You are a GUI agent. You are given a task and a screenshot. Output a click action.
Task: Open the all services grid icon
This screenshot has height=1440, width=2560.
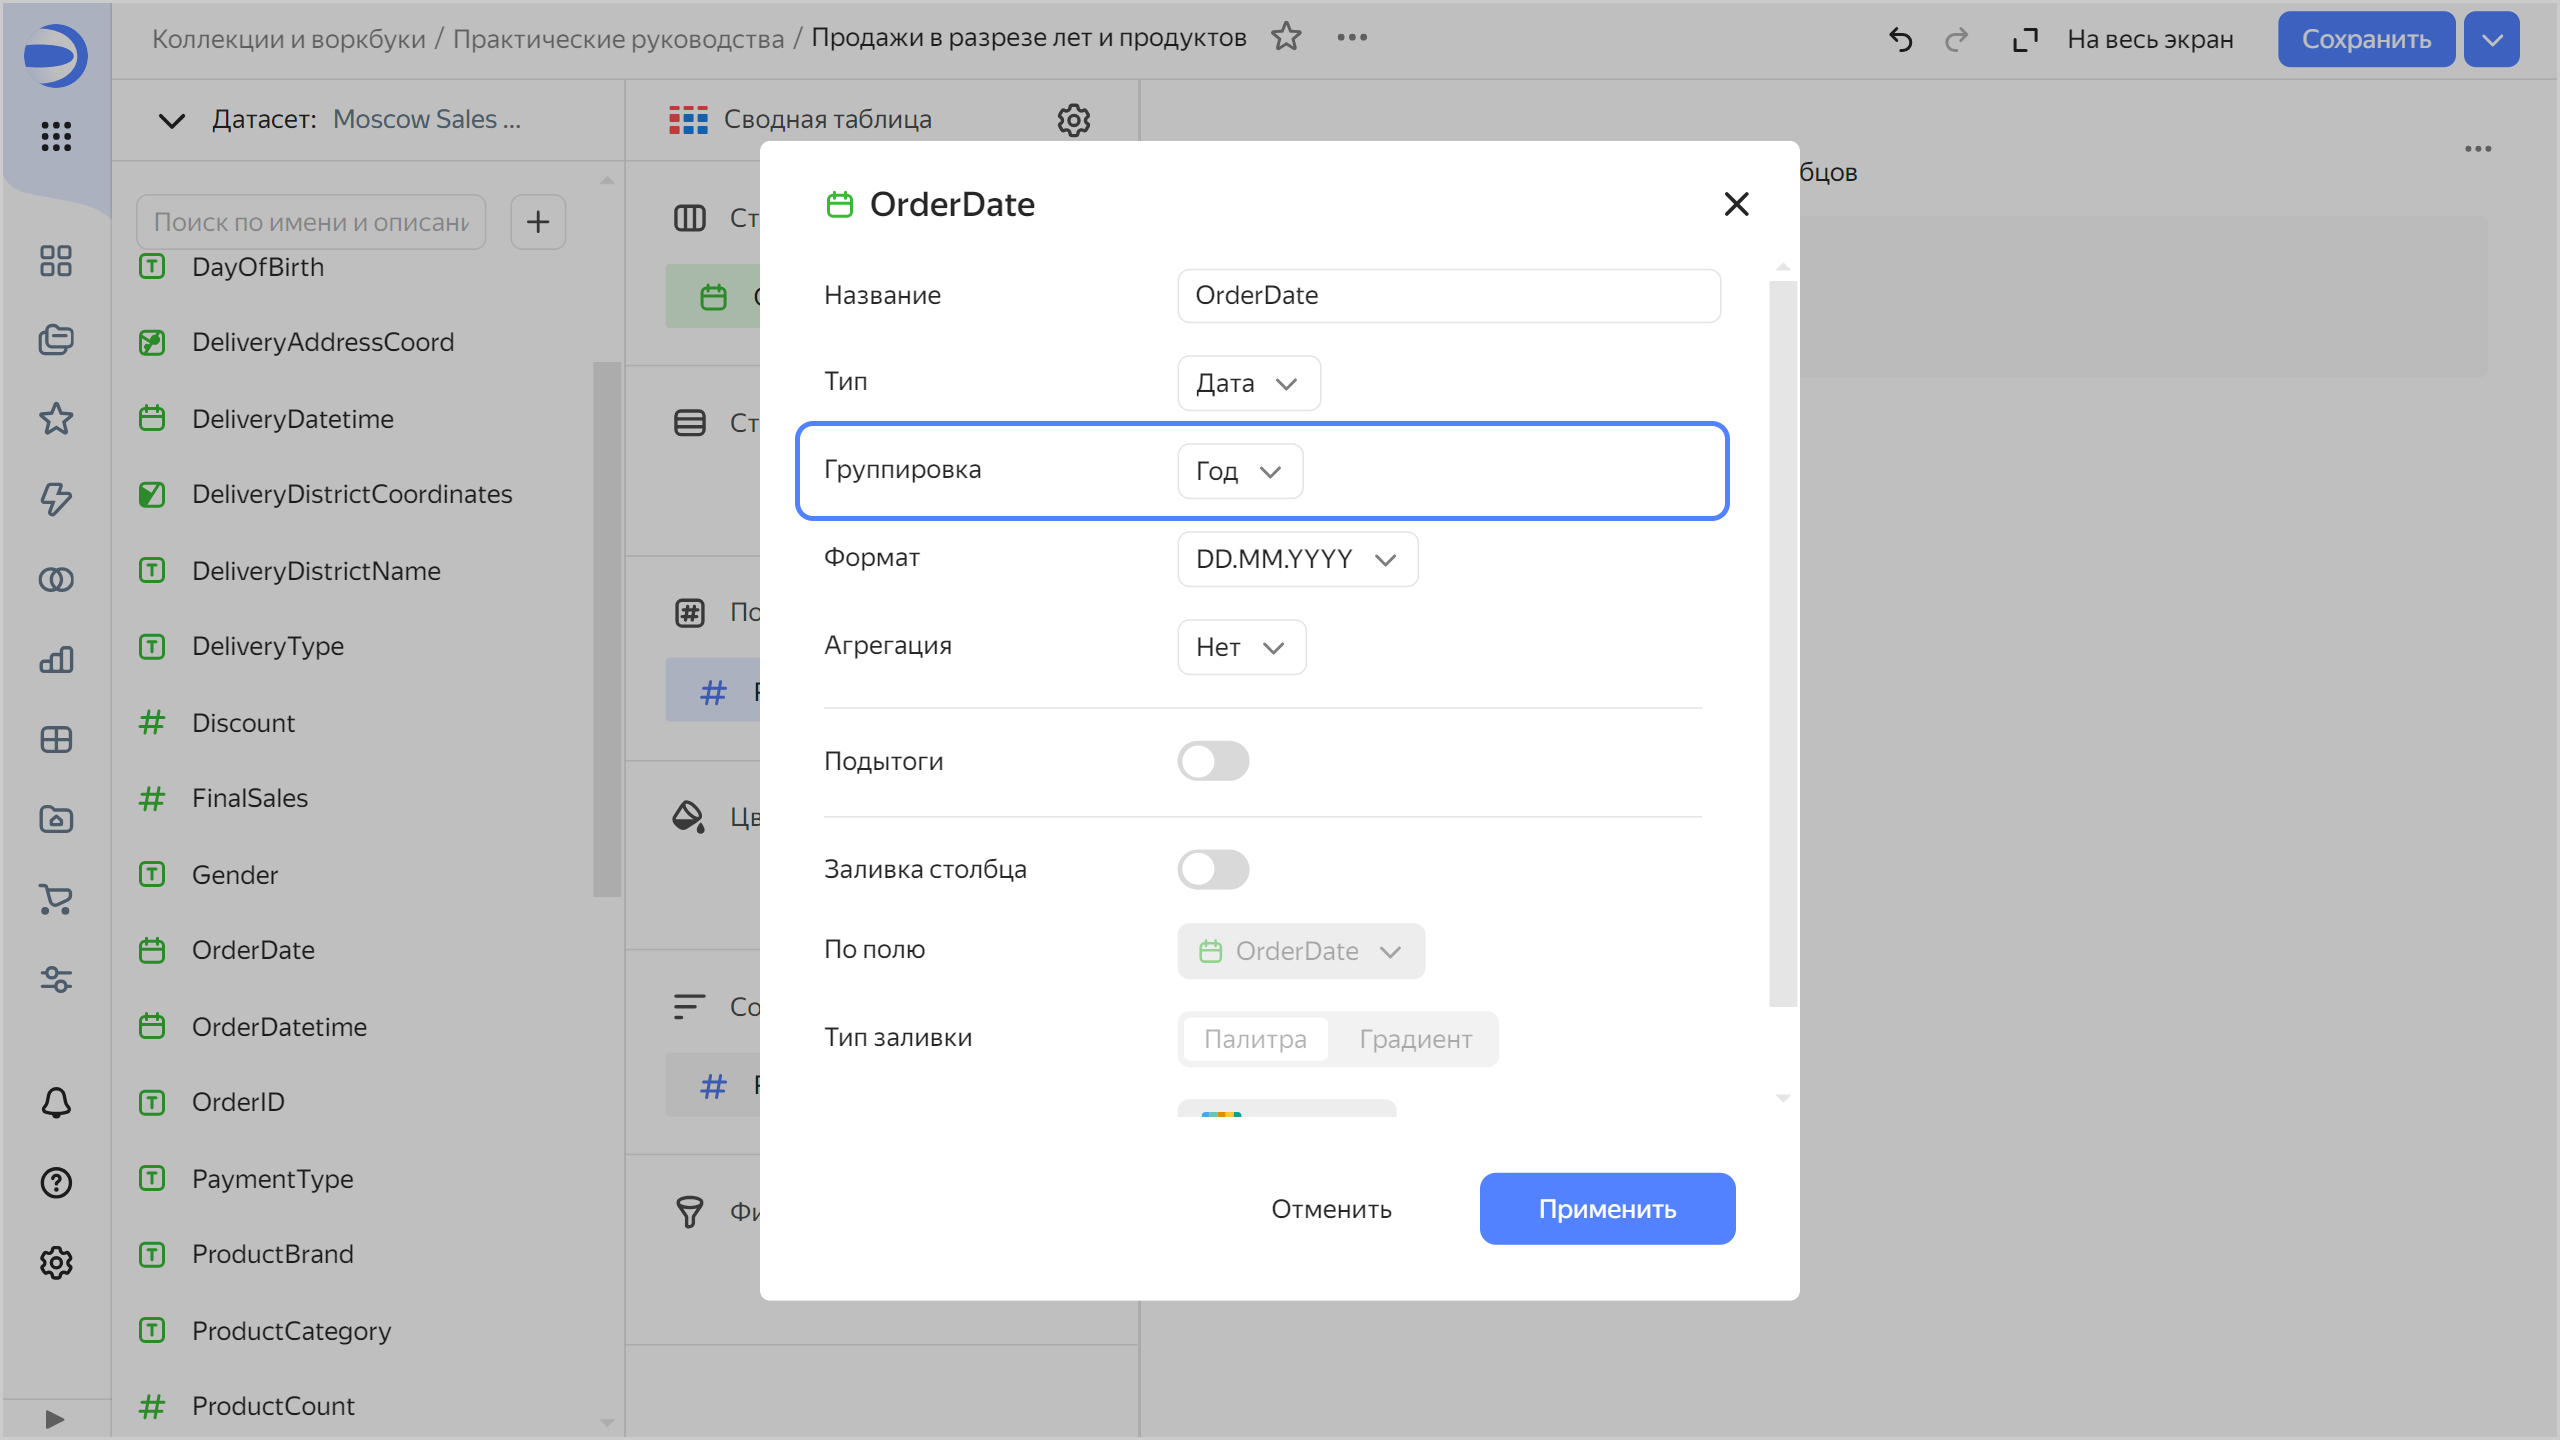point(56,136)
